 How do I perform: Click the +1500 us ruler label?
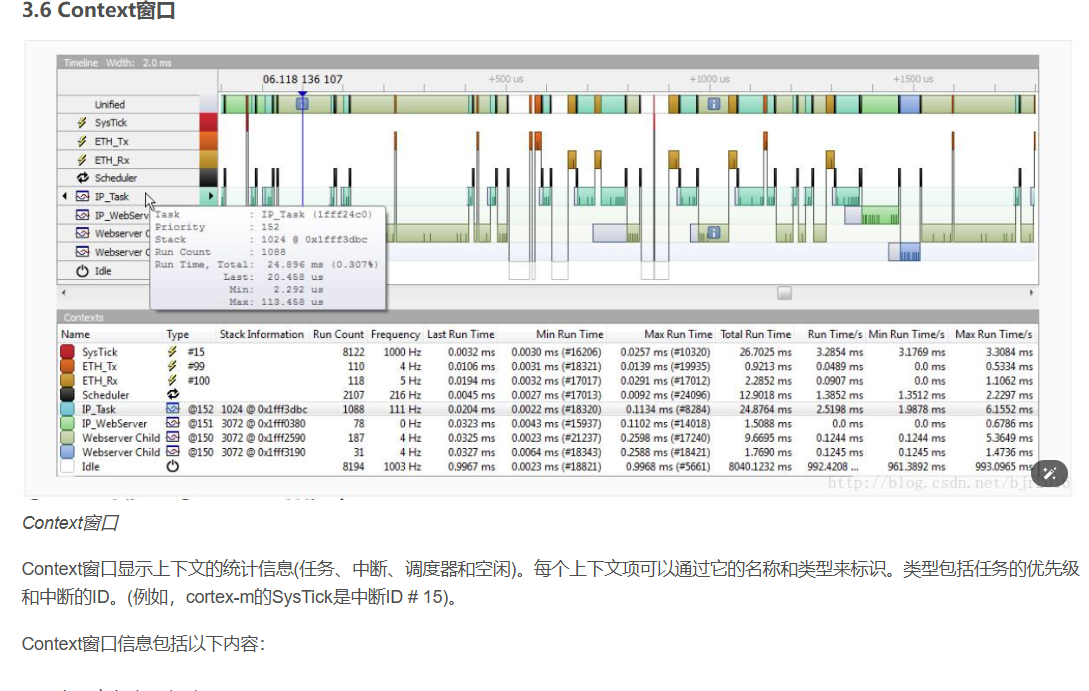coord(913,79)
